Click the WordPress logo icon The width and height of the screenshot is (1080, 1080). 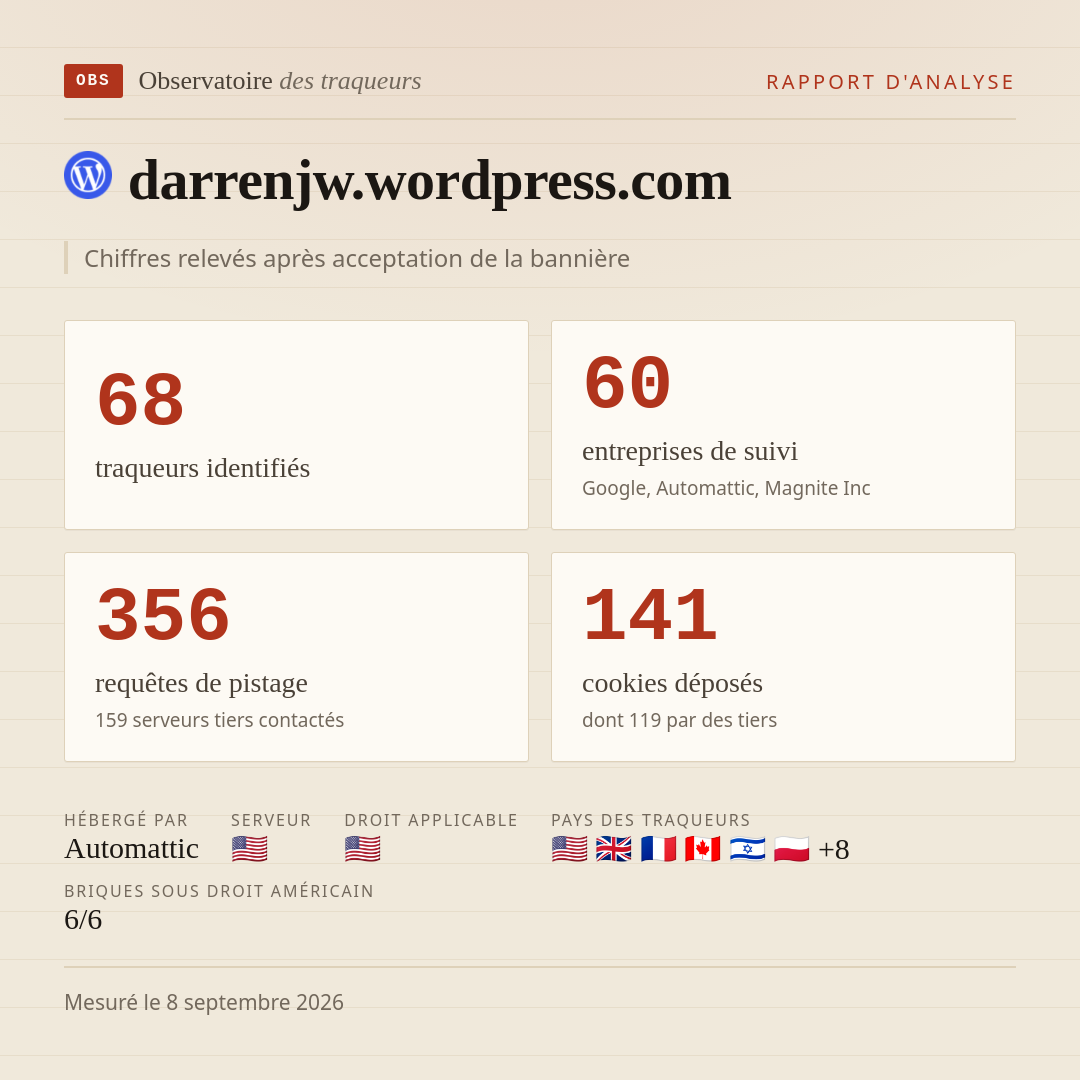click(88, 175)
